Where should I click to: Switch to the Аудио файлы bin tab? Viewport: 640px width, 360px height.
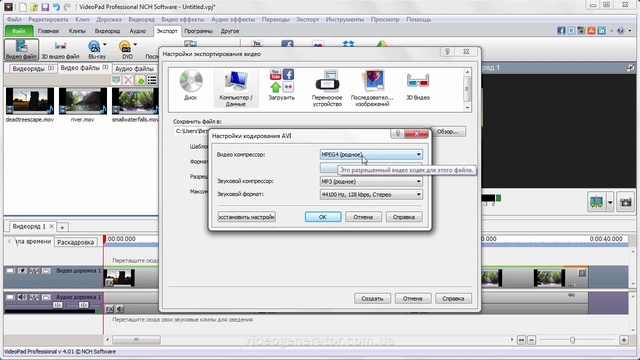(134, 69)
